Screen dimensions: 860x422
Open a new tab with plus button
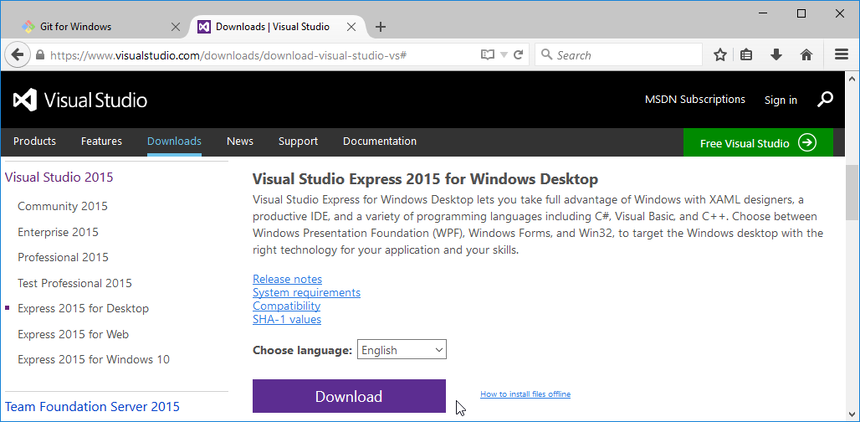(x=380, y=27)
